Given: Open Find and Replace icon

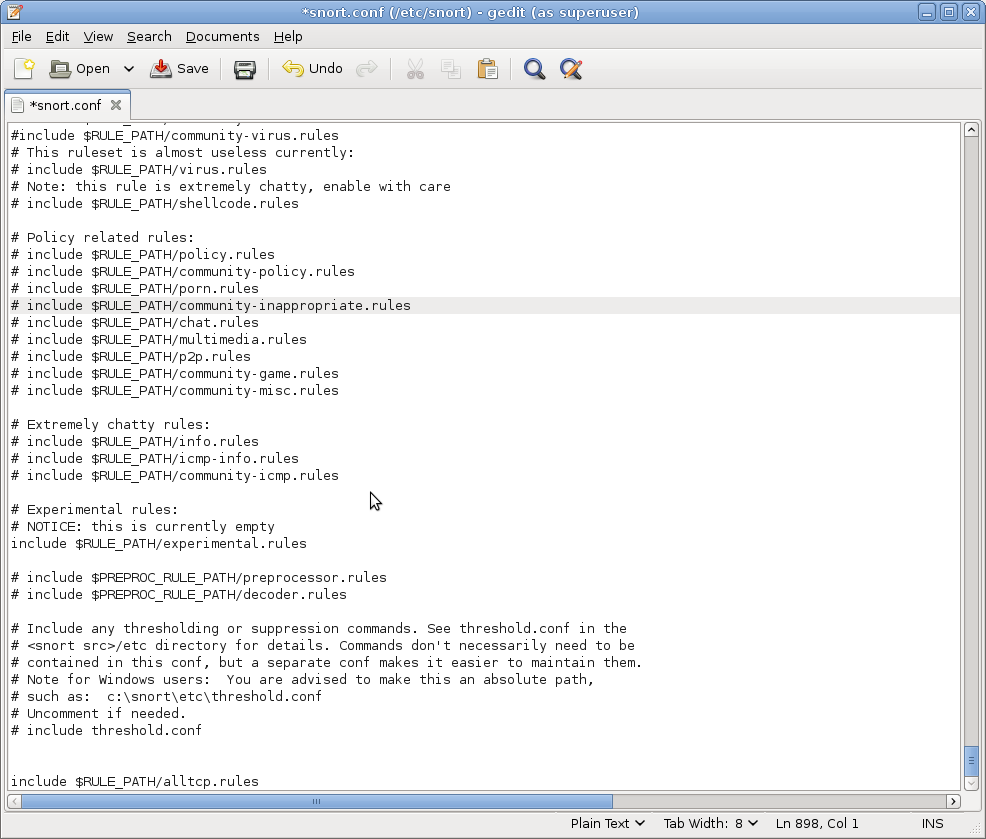Looking at the screenshot, I should pos(571,69).
